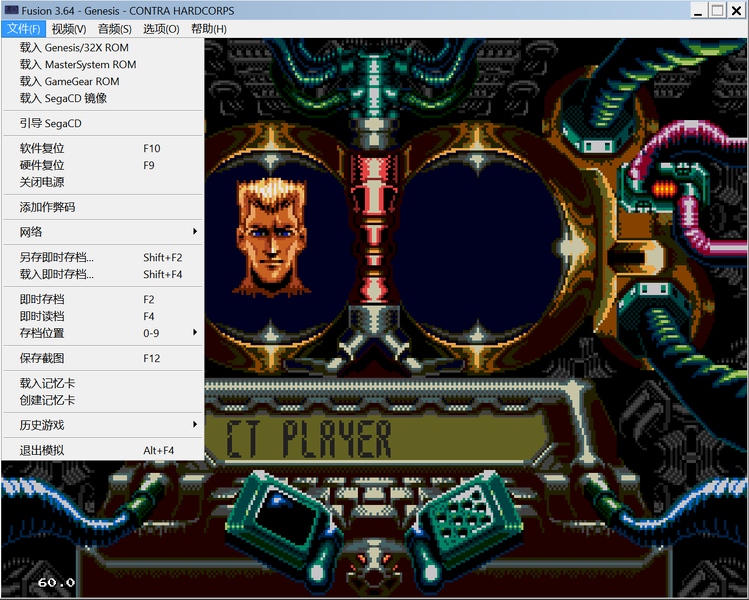Maximize the Fusion window

(x=717, y=11)
